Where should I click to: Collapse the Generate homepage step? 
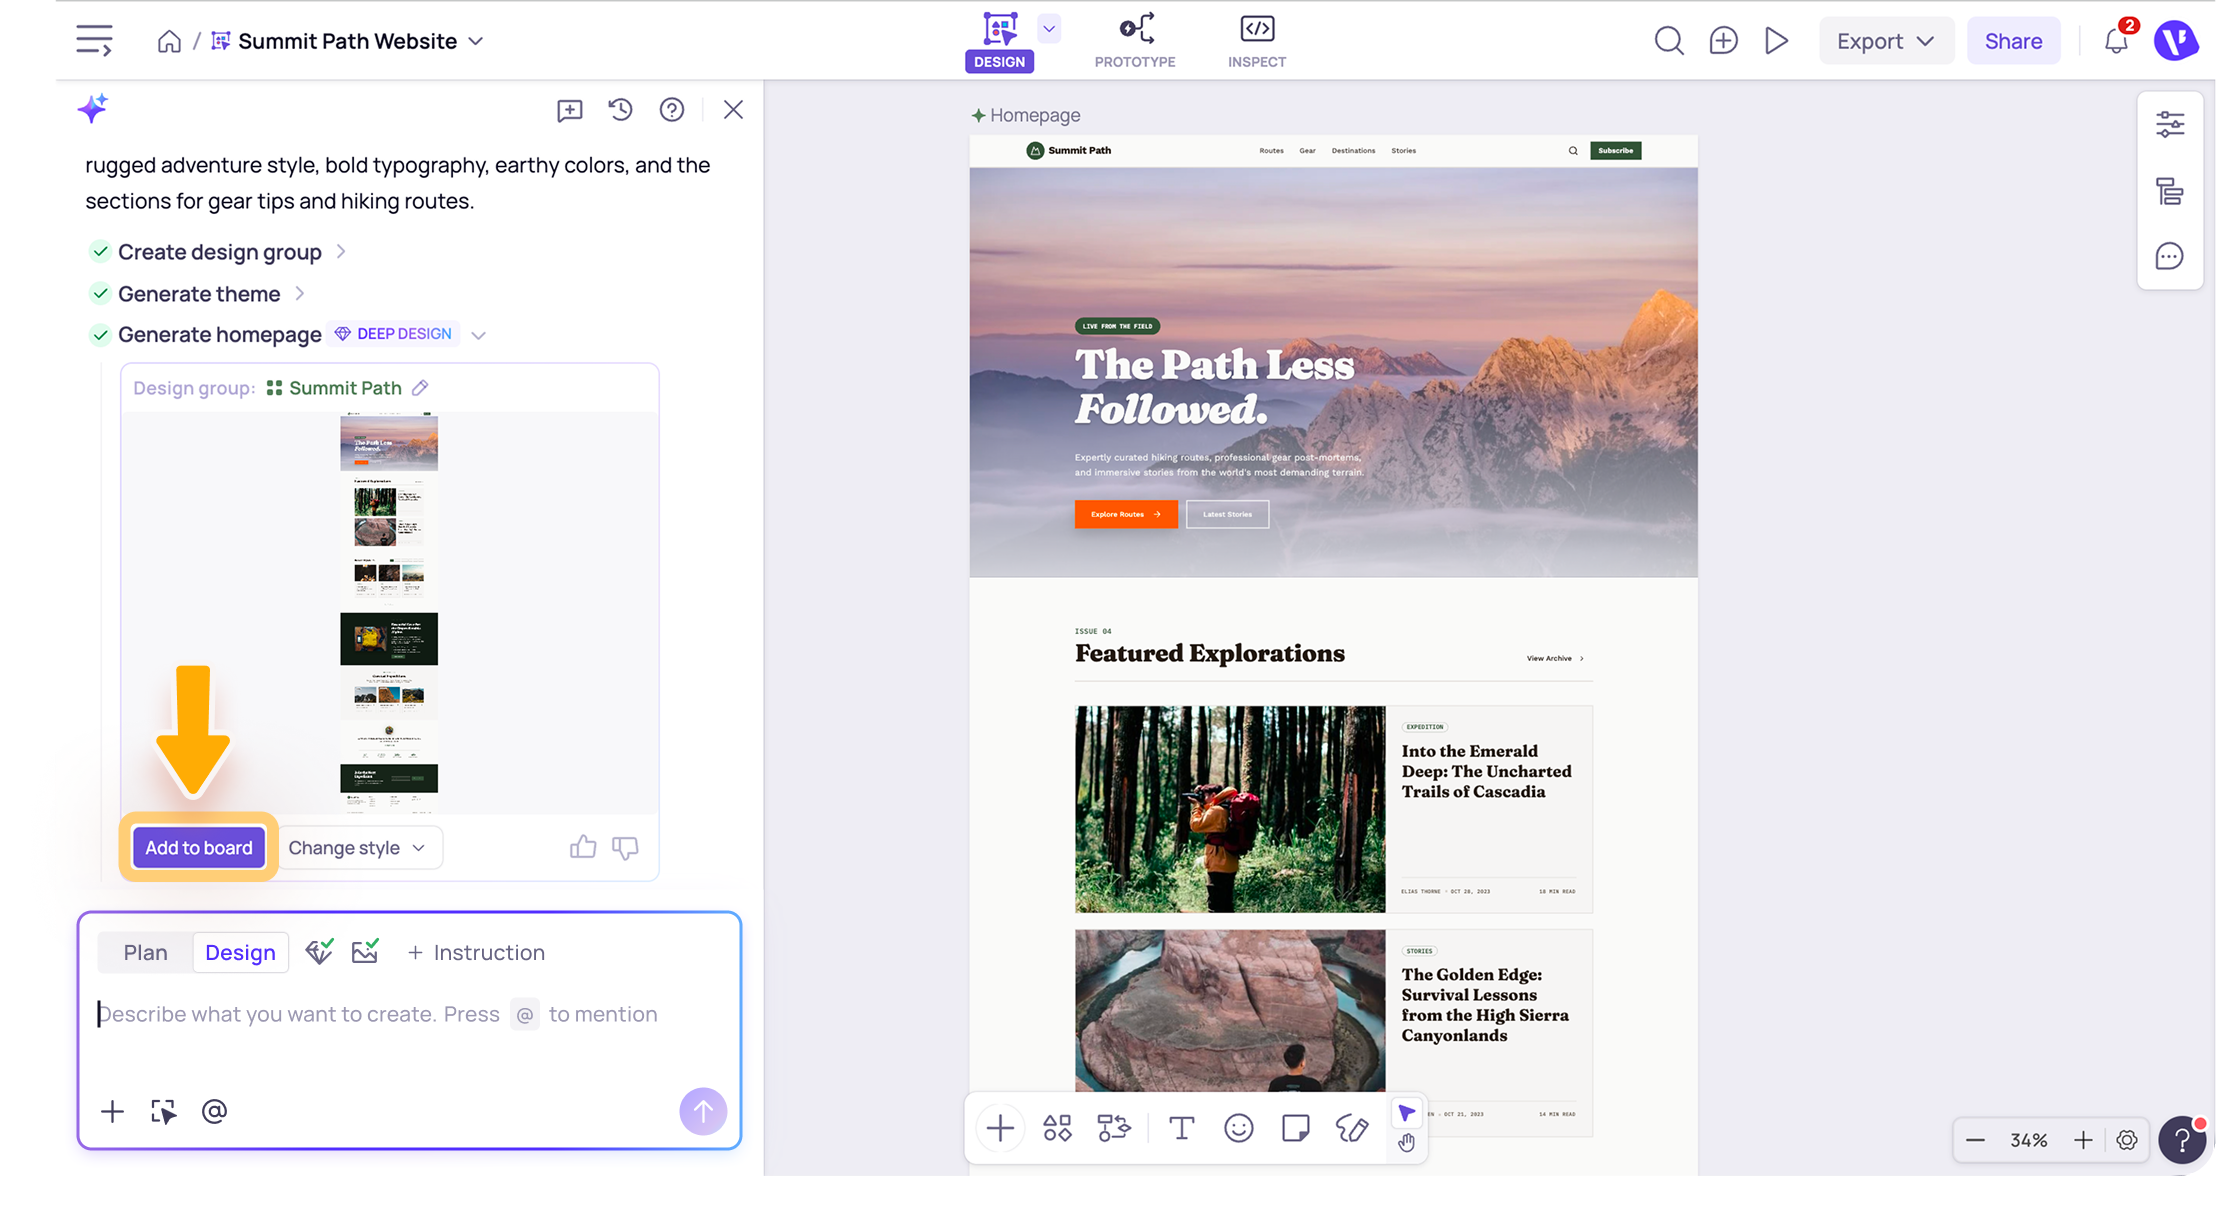click(x=478, y=335)
